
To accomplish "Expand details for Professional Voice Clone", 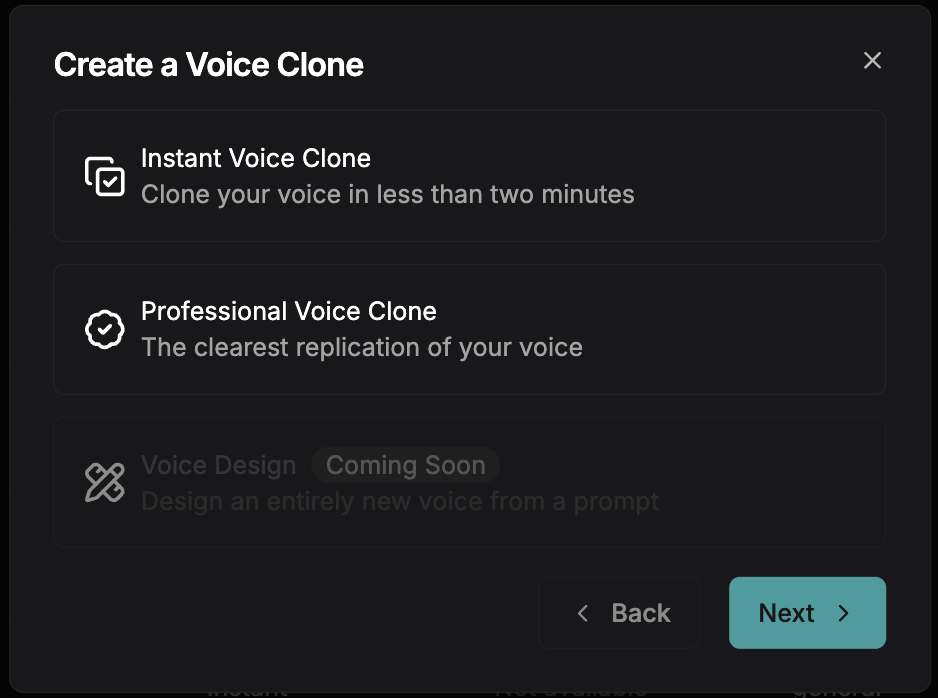I will (x=469, y=329).
